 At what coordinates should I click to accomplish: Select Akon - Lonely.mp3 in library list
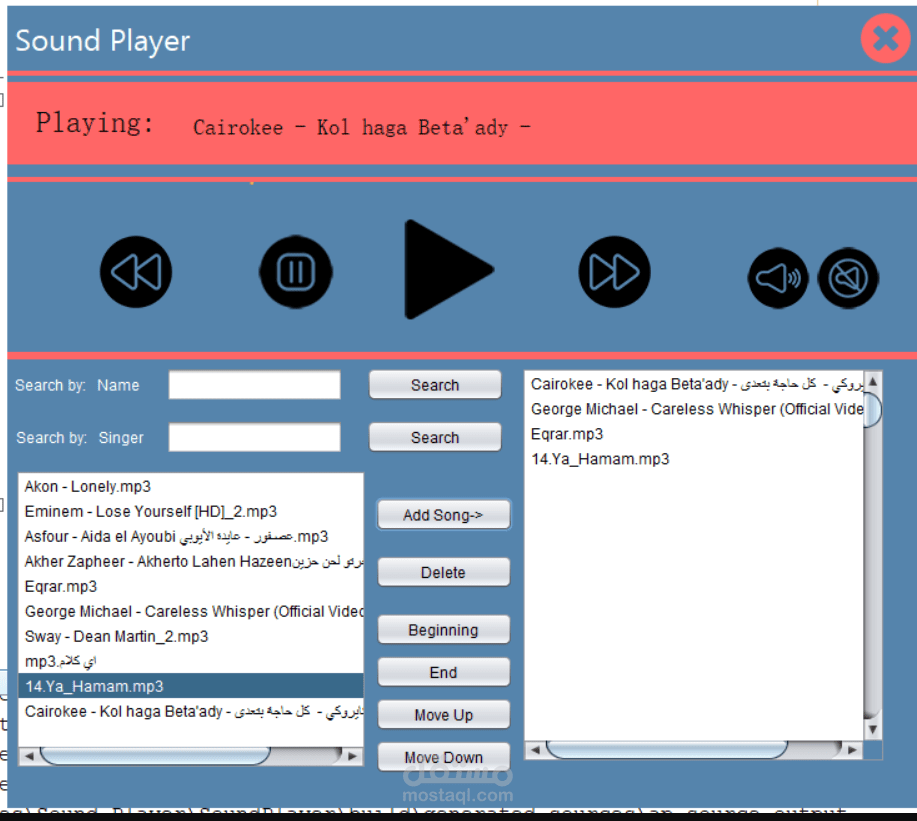(191, 487)
